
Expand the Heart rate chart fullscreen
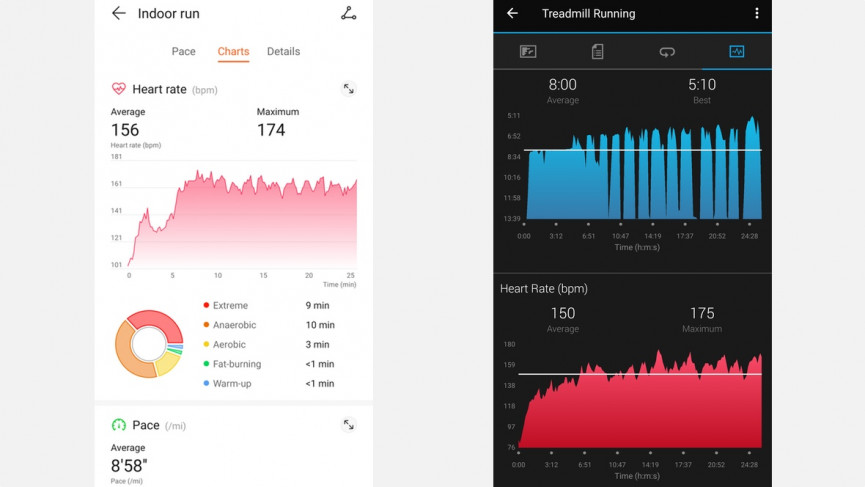[x=348, y=89]
